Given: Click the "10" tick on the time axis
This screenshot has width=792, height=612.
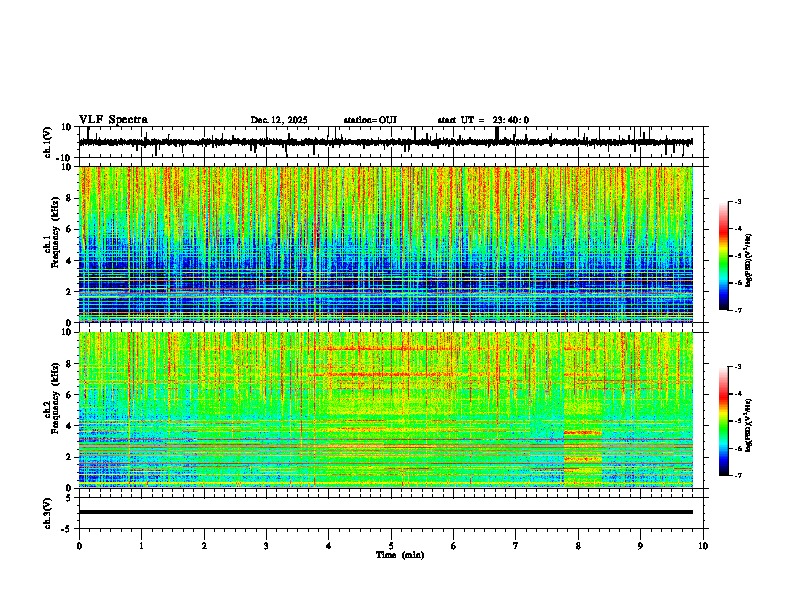Looking at the screenshot, I should (x=703, y=546).
